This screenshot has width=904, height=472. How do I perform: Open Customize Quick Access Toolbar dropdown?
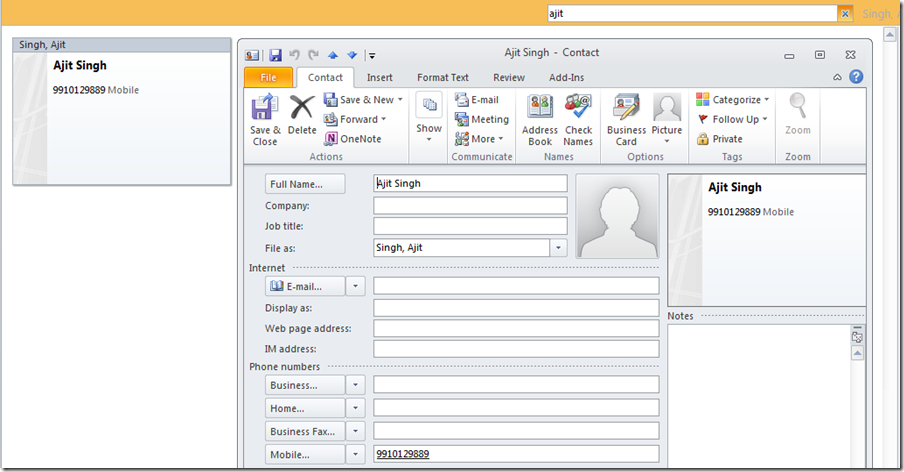click(372, 56)
